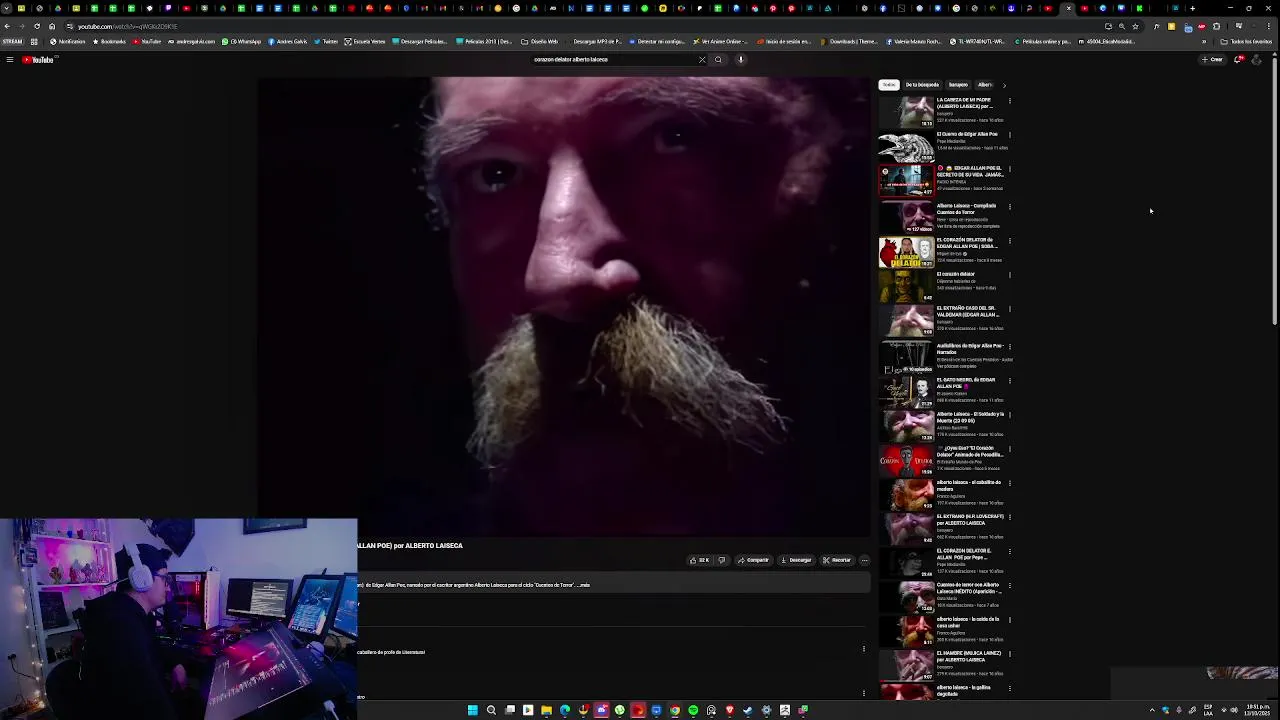Viewport: 1280px width, 720px height.
Task: Open 'EL CORAZÓN DELATOR' red heart thumbnail
Action: (x=906, y=252)
